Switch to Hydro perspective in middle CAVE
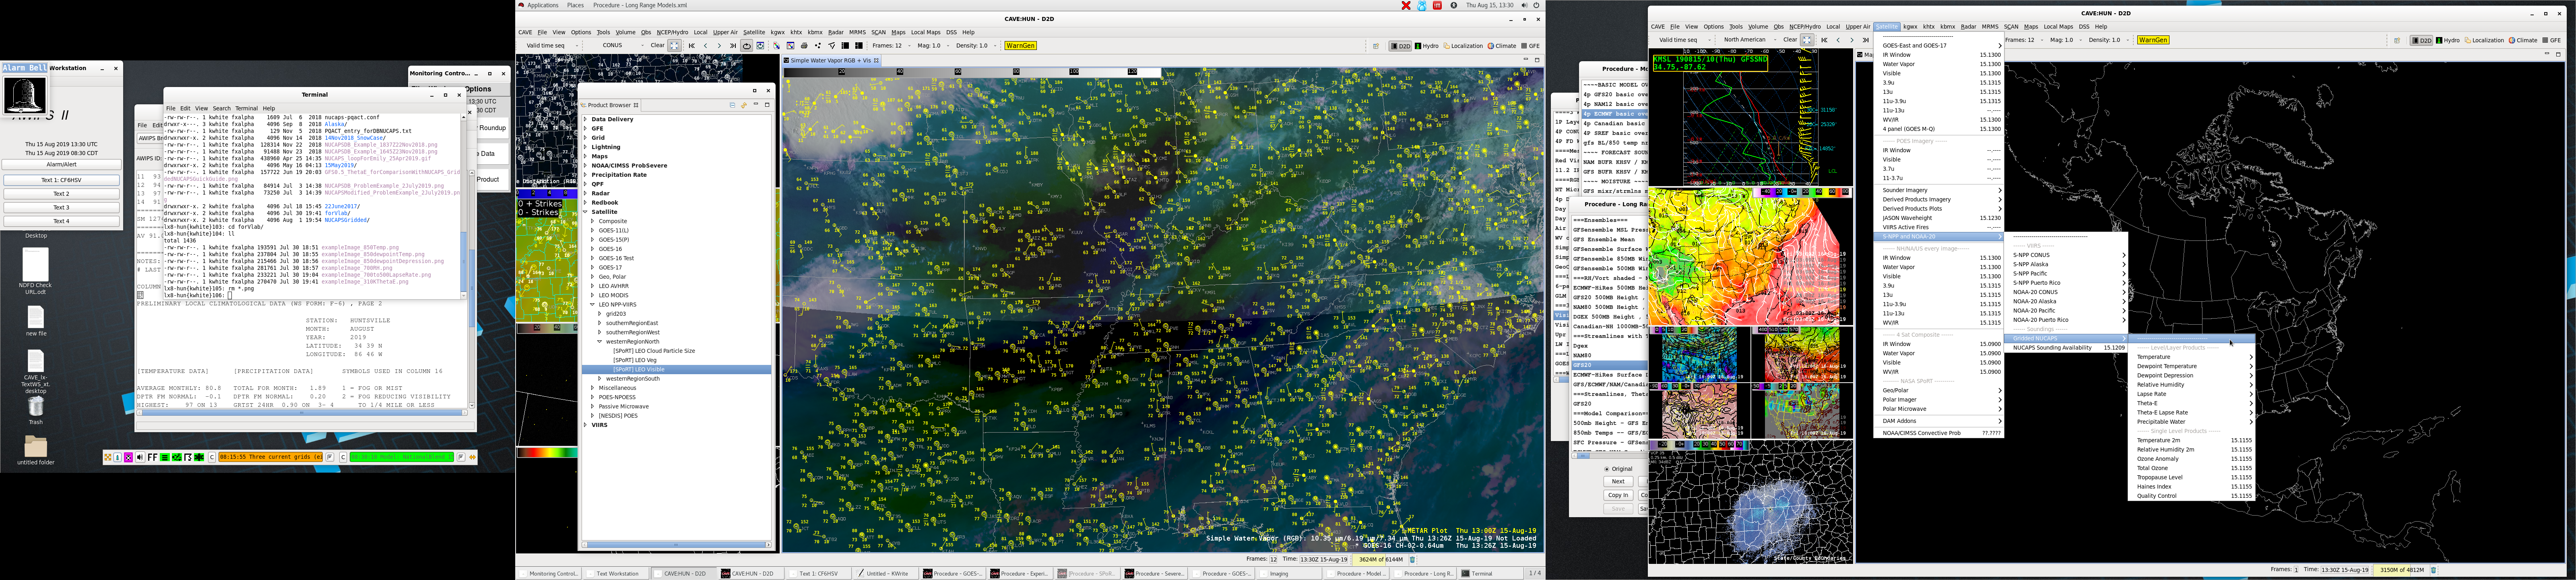Viewport: 2576px width, 580px height. 1427,46
